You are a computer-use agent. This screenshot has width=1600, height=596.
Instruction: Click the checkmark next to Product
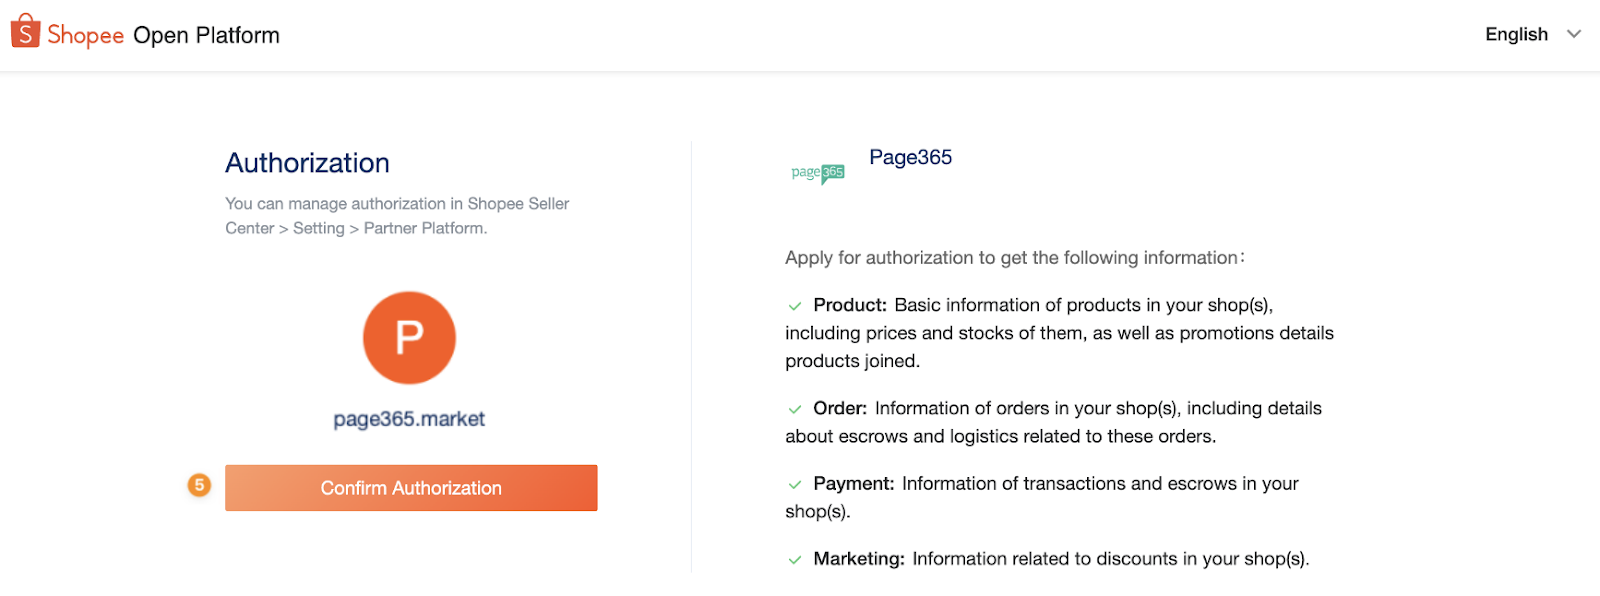(x=795, y=306)
